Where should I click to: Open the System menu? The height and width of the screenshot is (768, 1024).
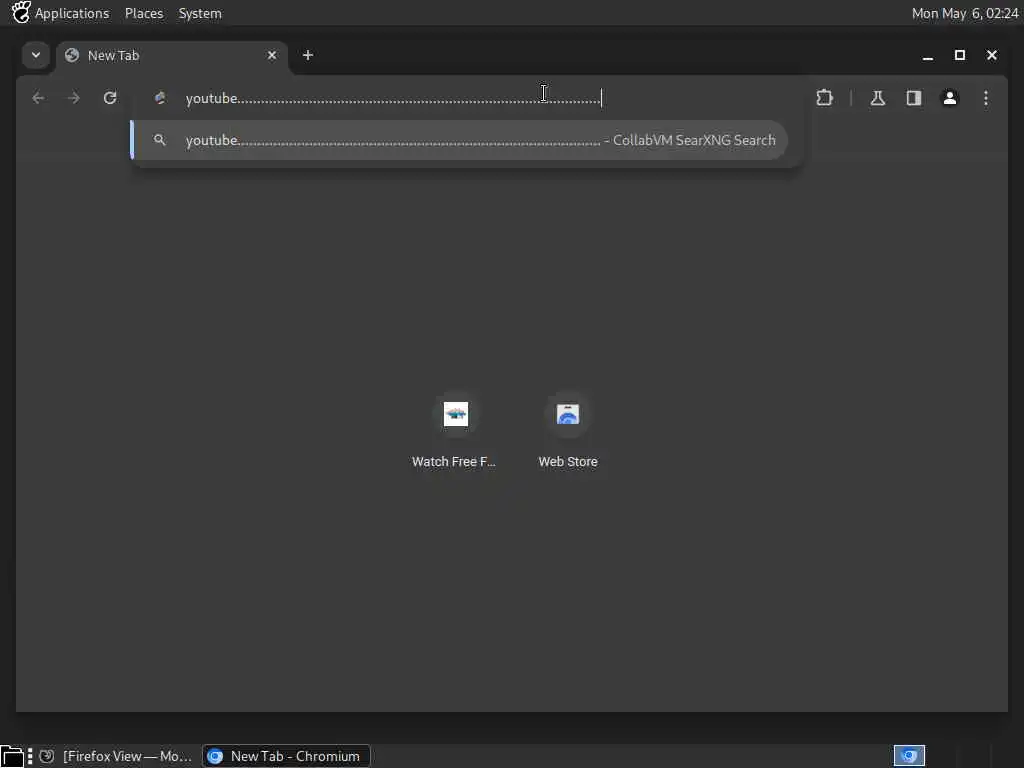(x=200, y=13)
